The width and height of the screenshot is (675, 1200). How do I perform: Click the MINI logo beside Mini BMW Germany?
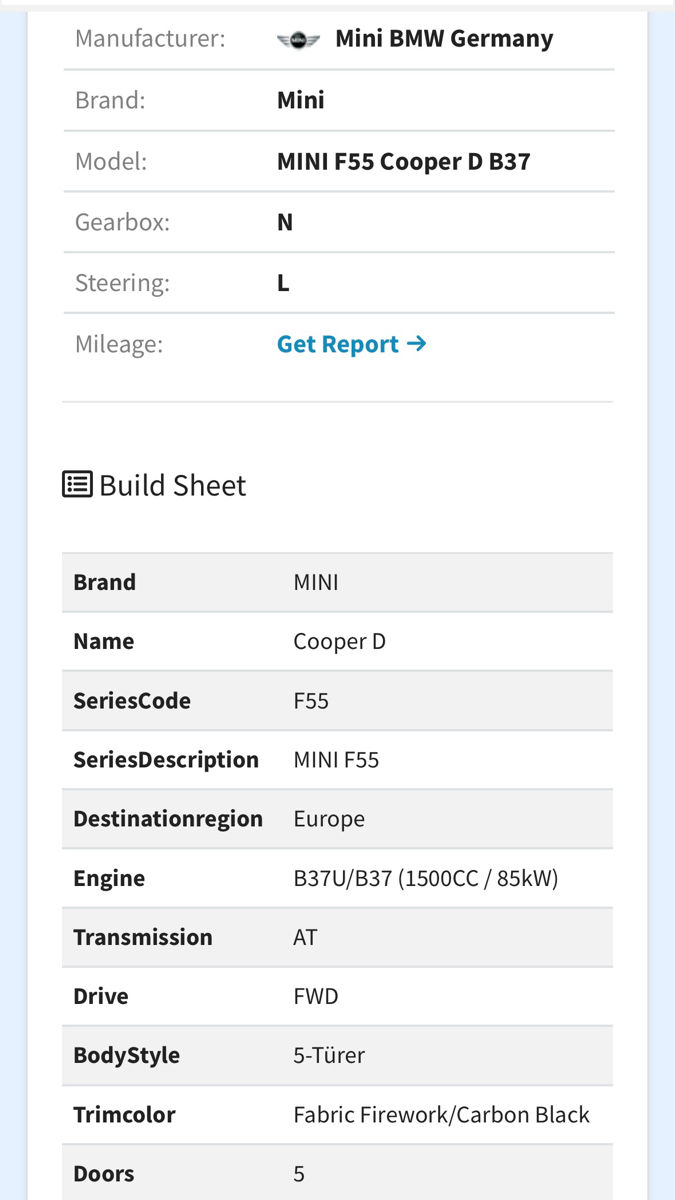298,40
